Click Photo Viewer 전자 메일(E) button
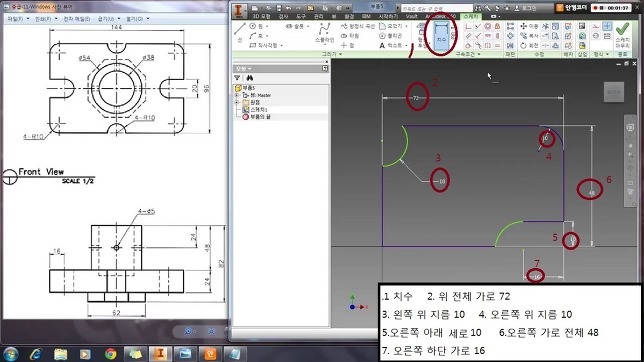644x362 pixels. point(77,19)
